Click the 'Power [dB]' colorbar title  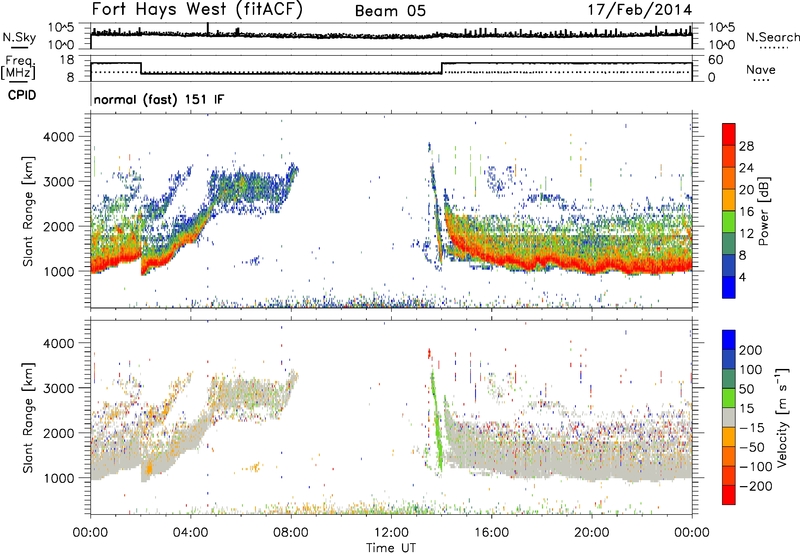764,211
